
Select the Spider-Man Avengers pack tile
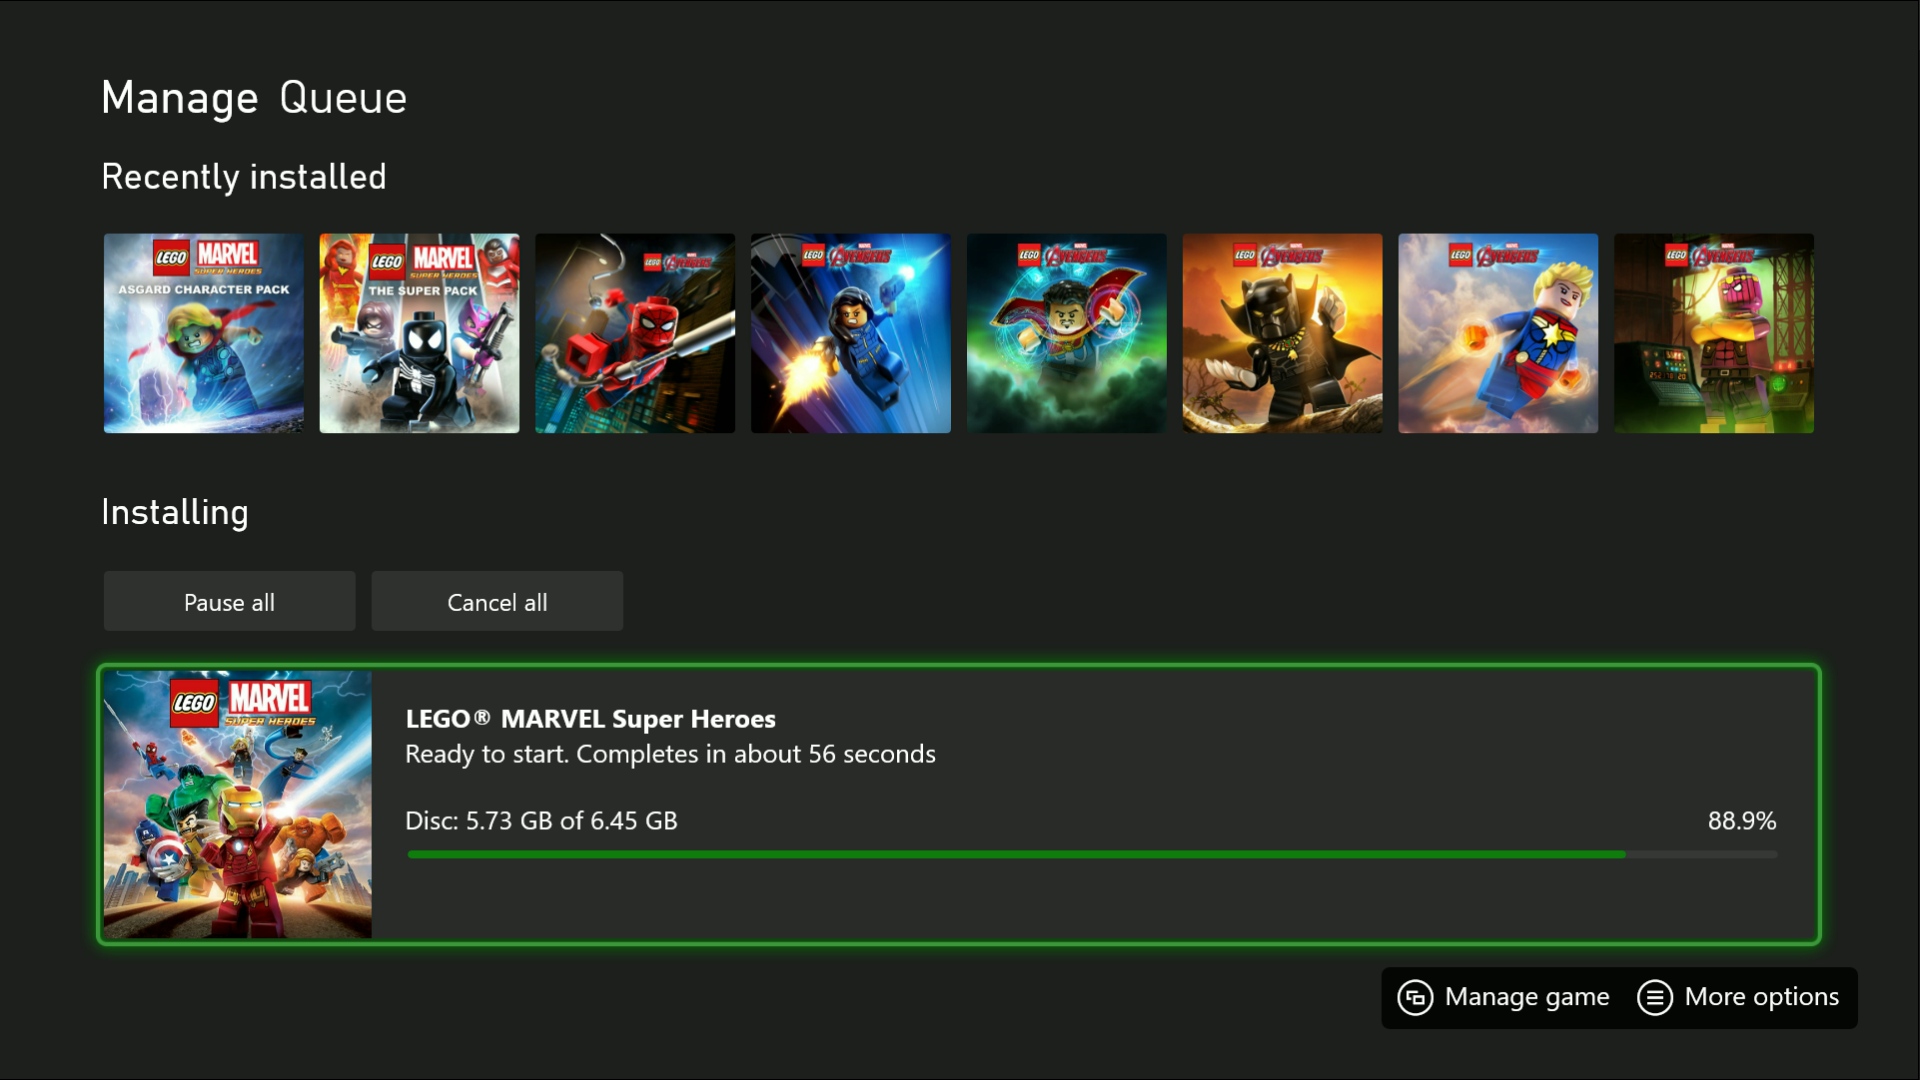(x=635, y=333)
